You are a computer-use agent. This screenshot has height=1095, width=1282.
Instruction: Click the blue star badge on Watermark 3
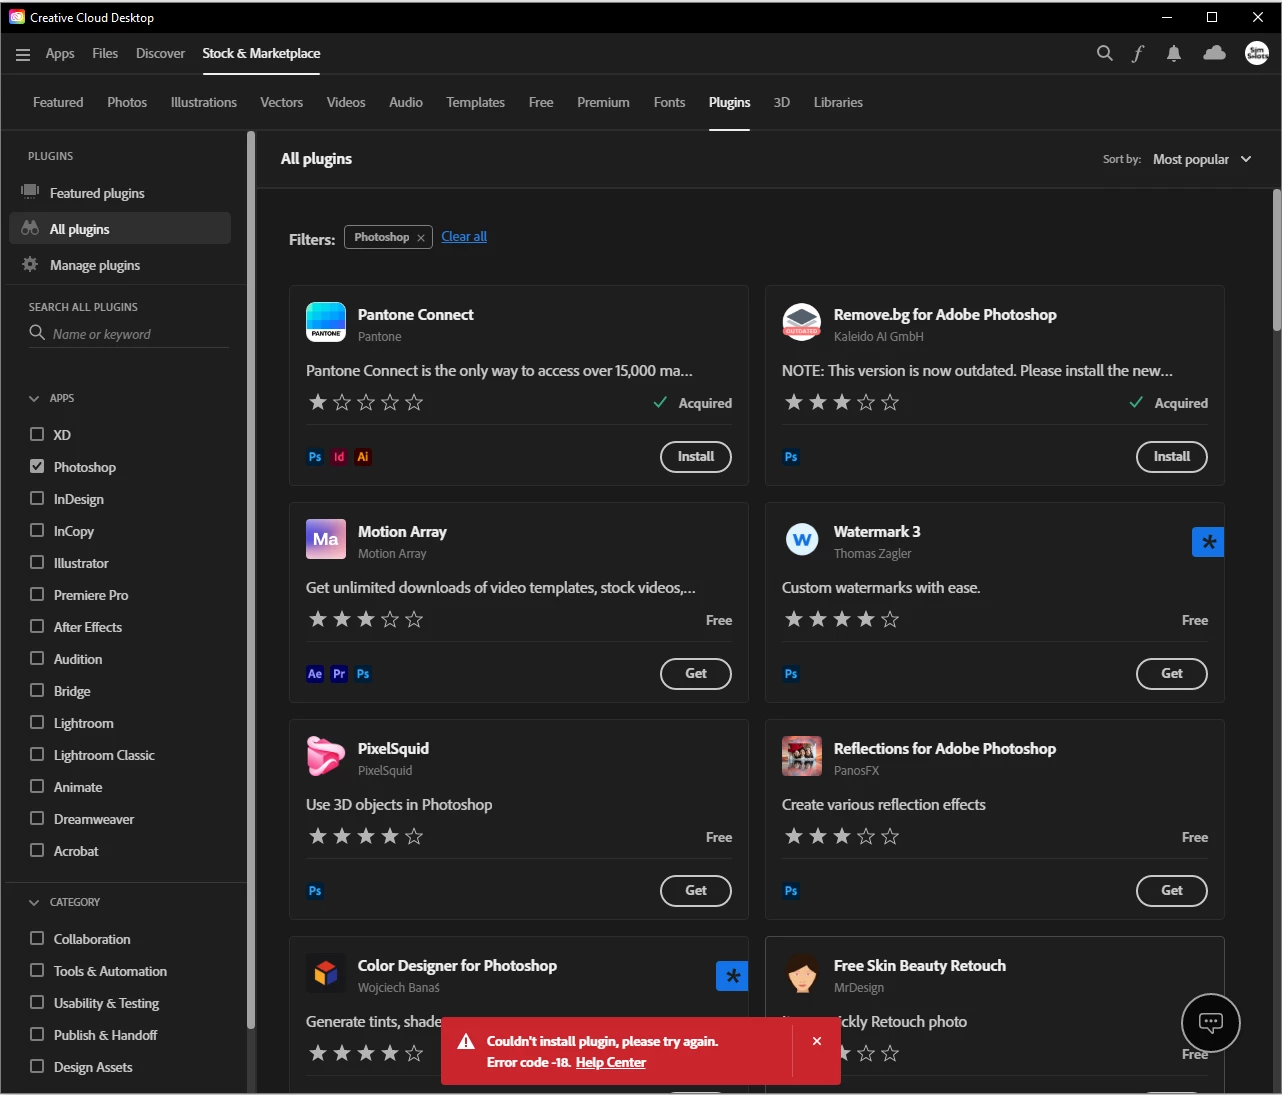coord(1208,542)
